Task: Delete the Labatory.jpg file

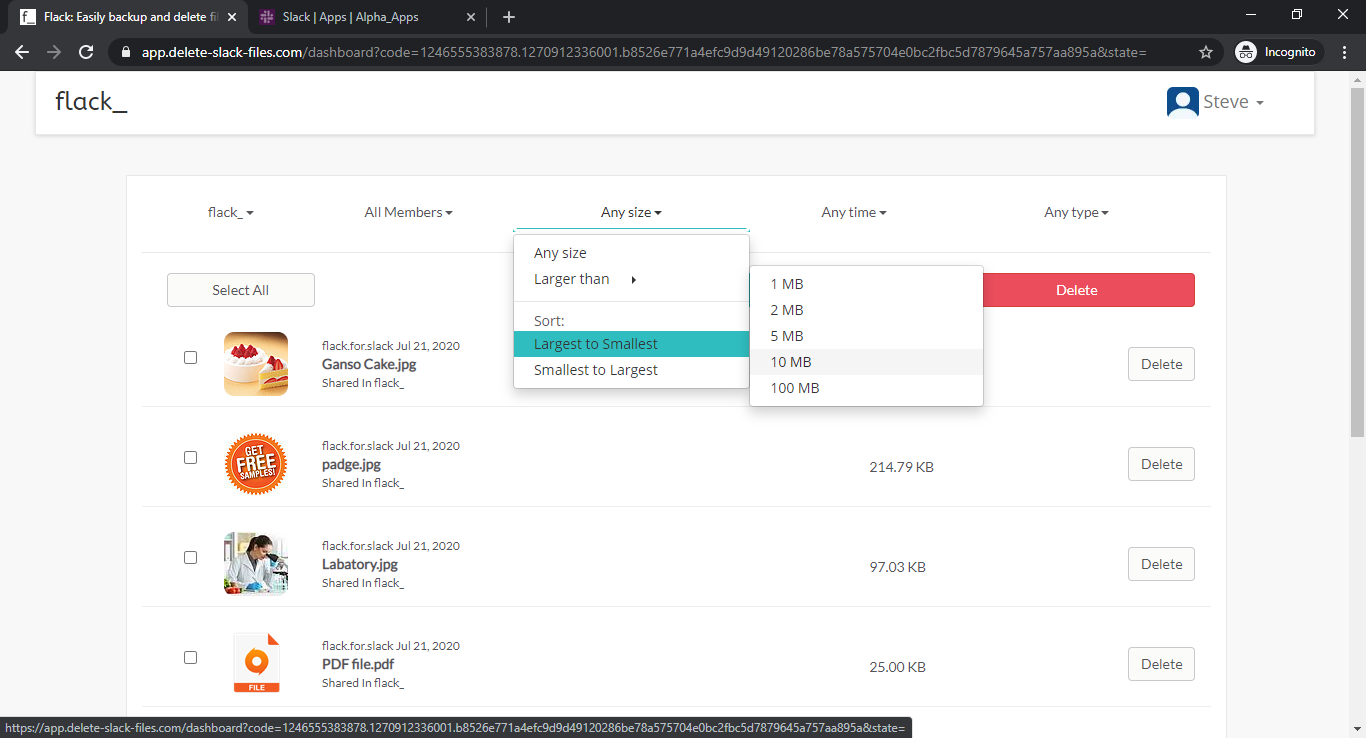Action: pos(1161,564)
